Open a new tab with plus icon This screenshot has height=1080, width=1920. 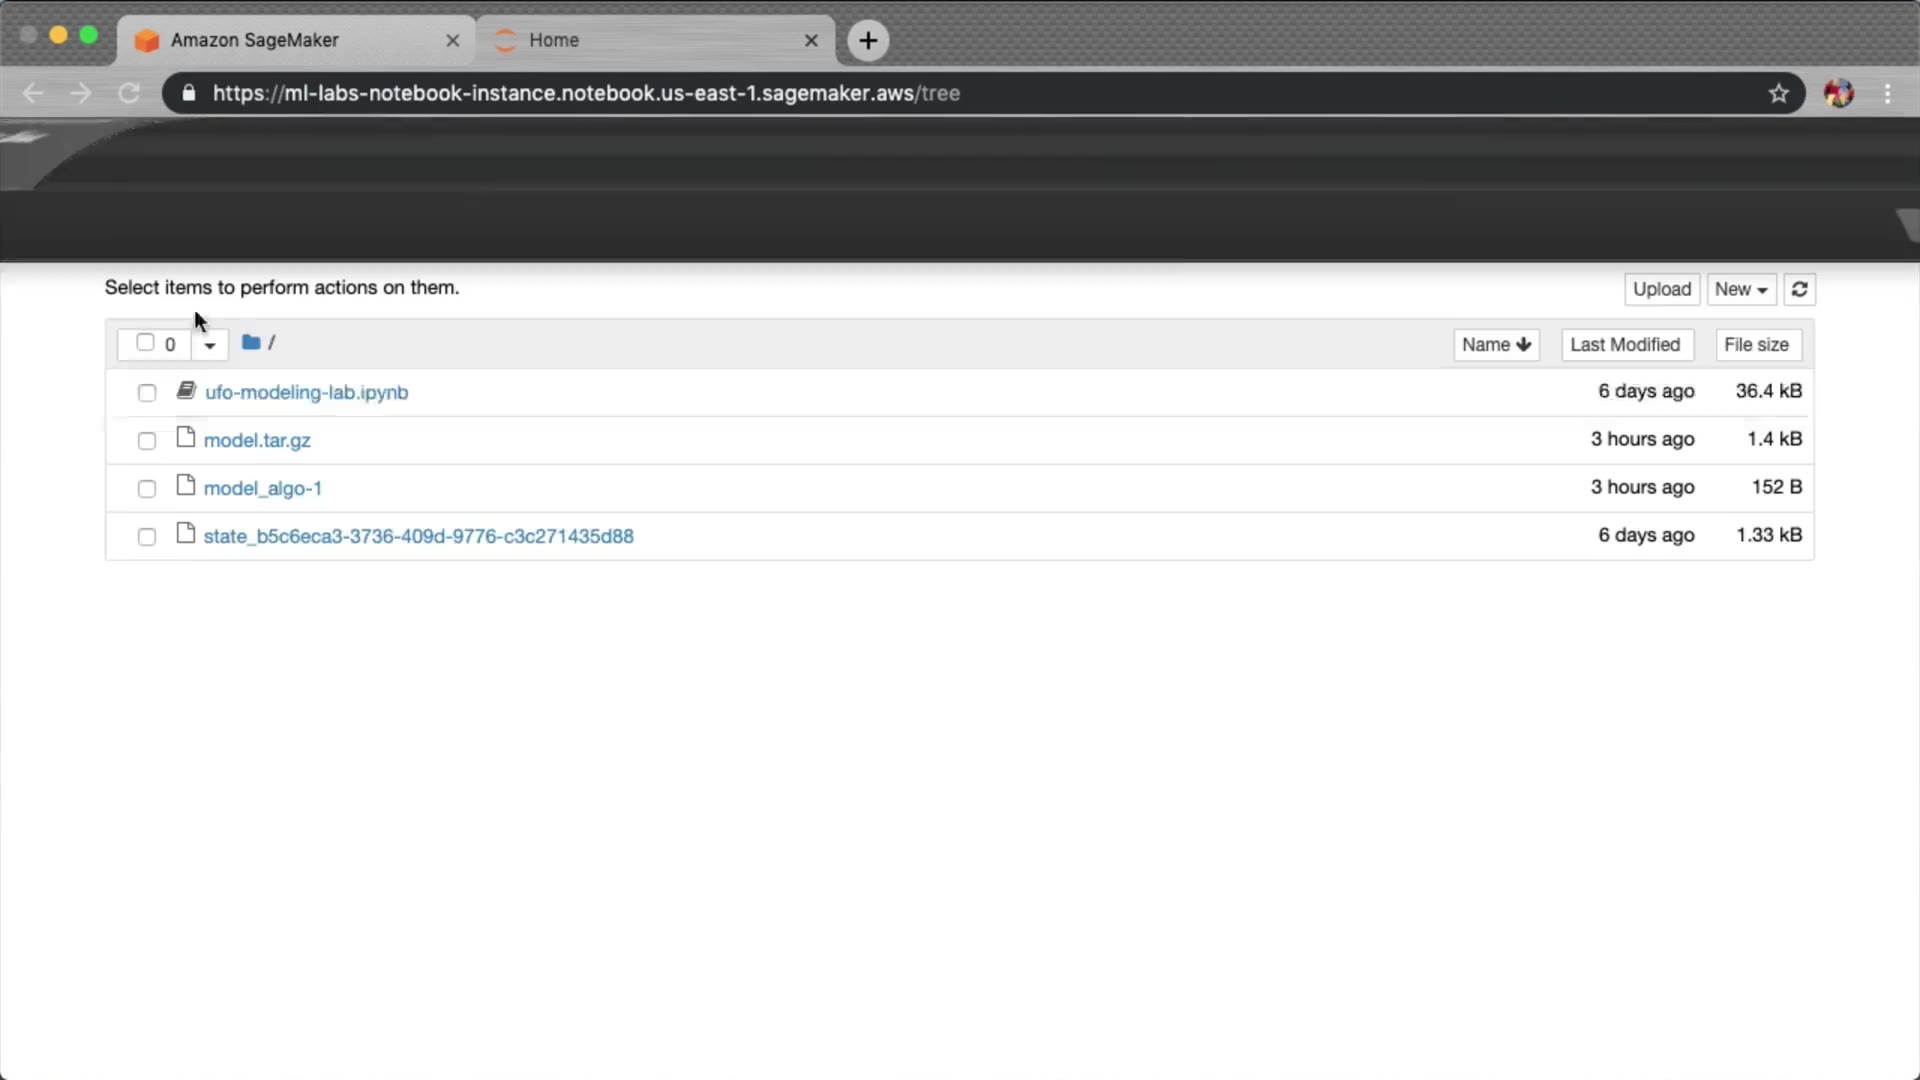pos(868,40)
